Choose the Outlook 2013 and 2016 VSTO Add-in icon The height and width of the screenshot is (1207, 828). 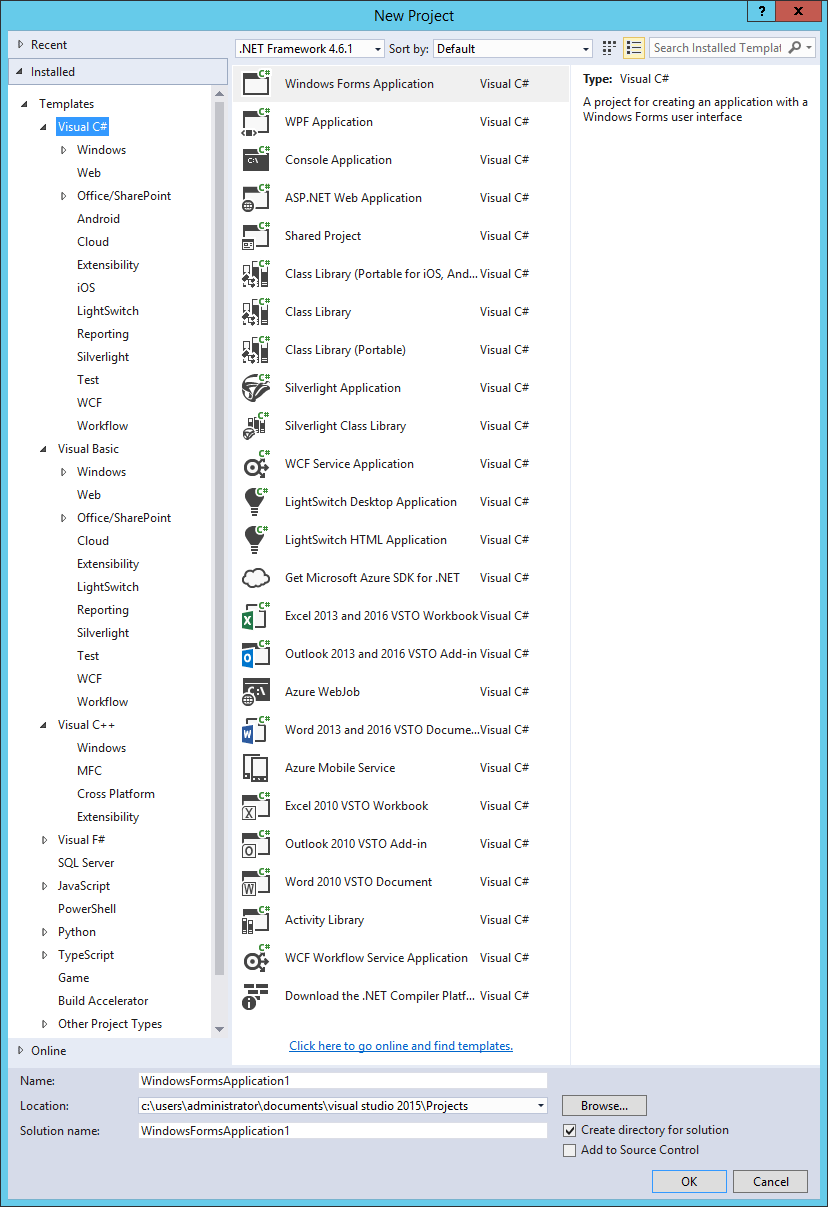pyautogui.click(x=256, y=654)
